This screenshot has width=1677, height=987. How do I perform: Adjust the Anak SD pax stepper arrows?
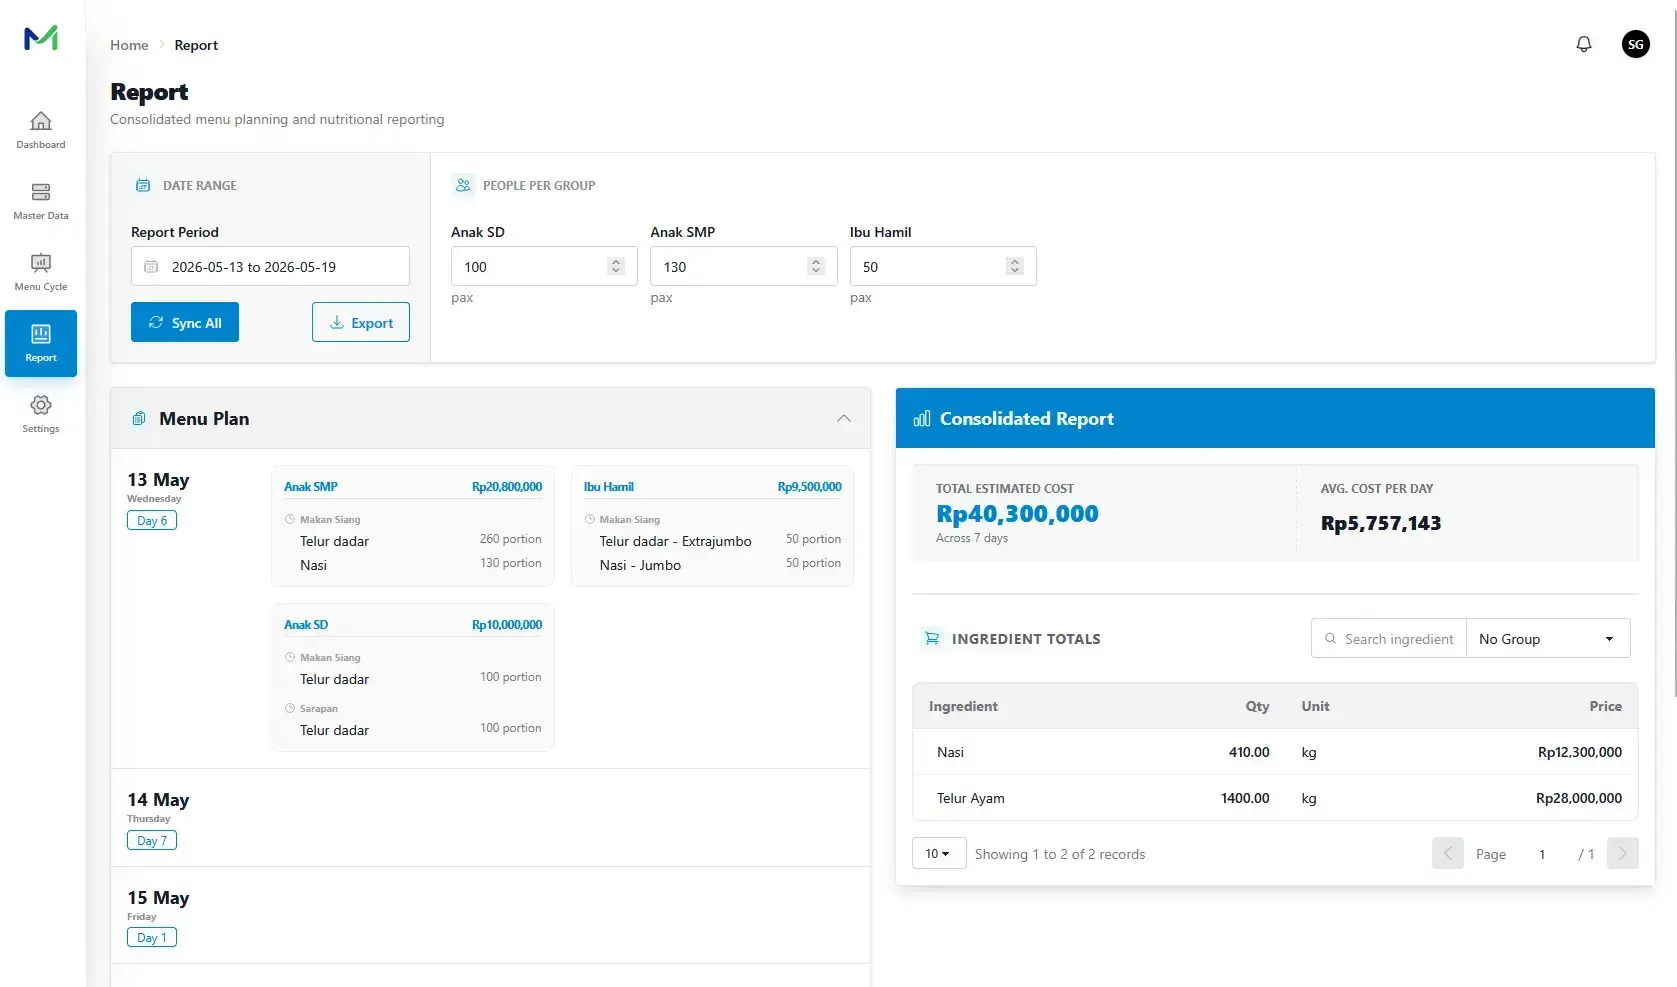click(x=616, y=266)
